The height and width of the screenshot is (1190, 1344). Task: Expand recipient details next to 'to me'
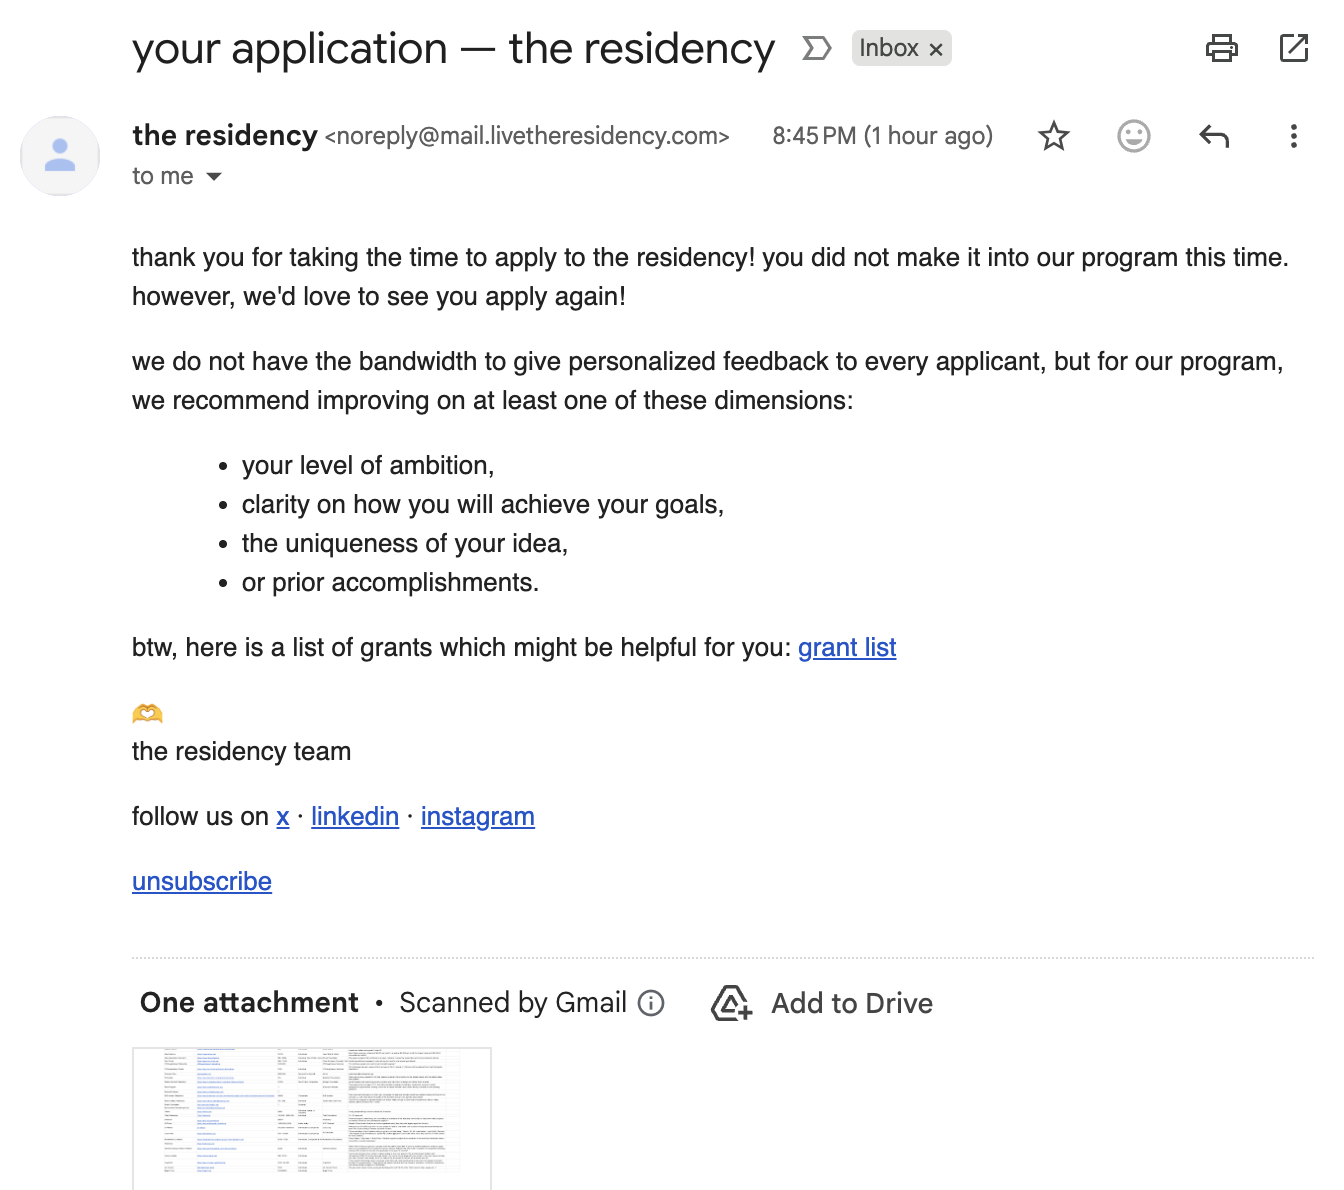[x=214, y=177]
